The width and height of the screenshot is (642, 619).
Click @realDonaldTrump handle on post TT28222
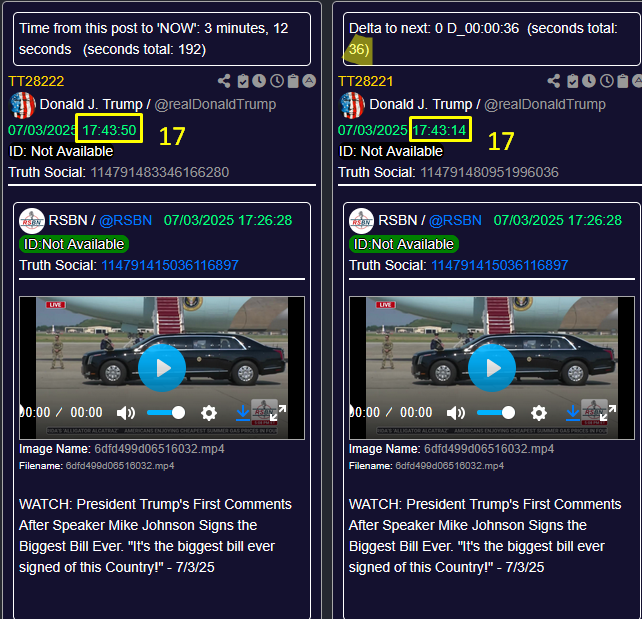(x=215, y=104)
